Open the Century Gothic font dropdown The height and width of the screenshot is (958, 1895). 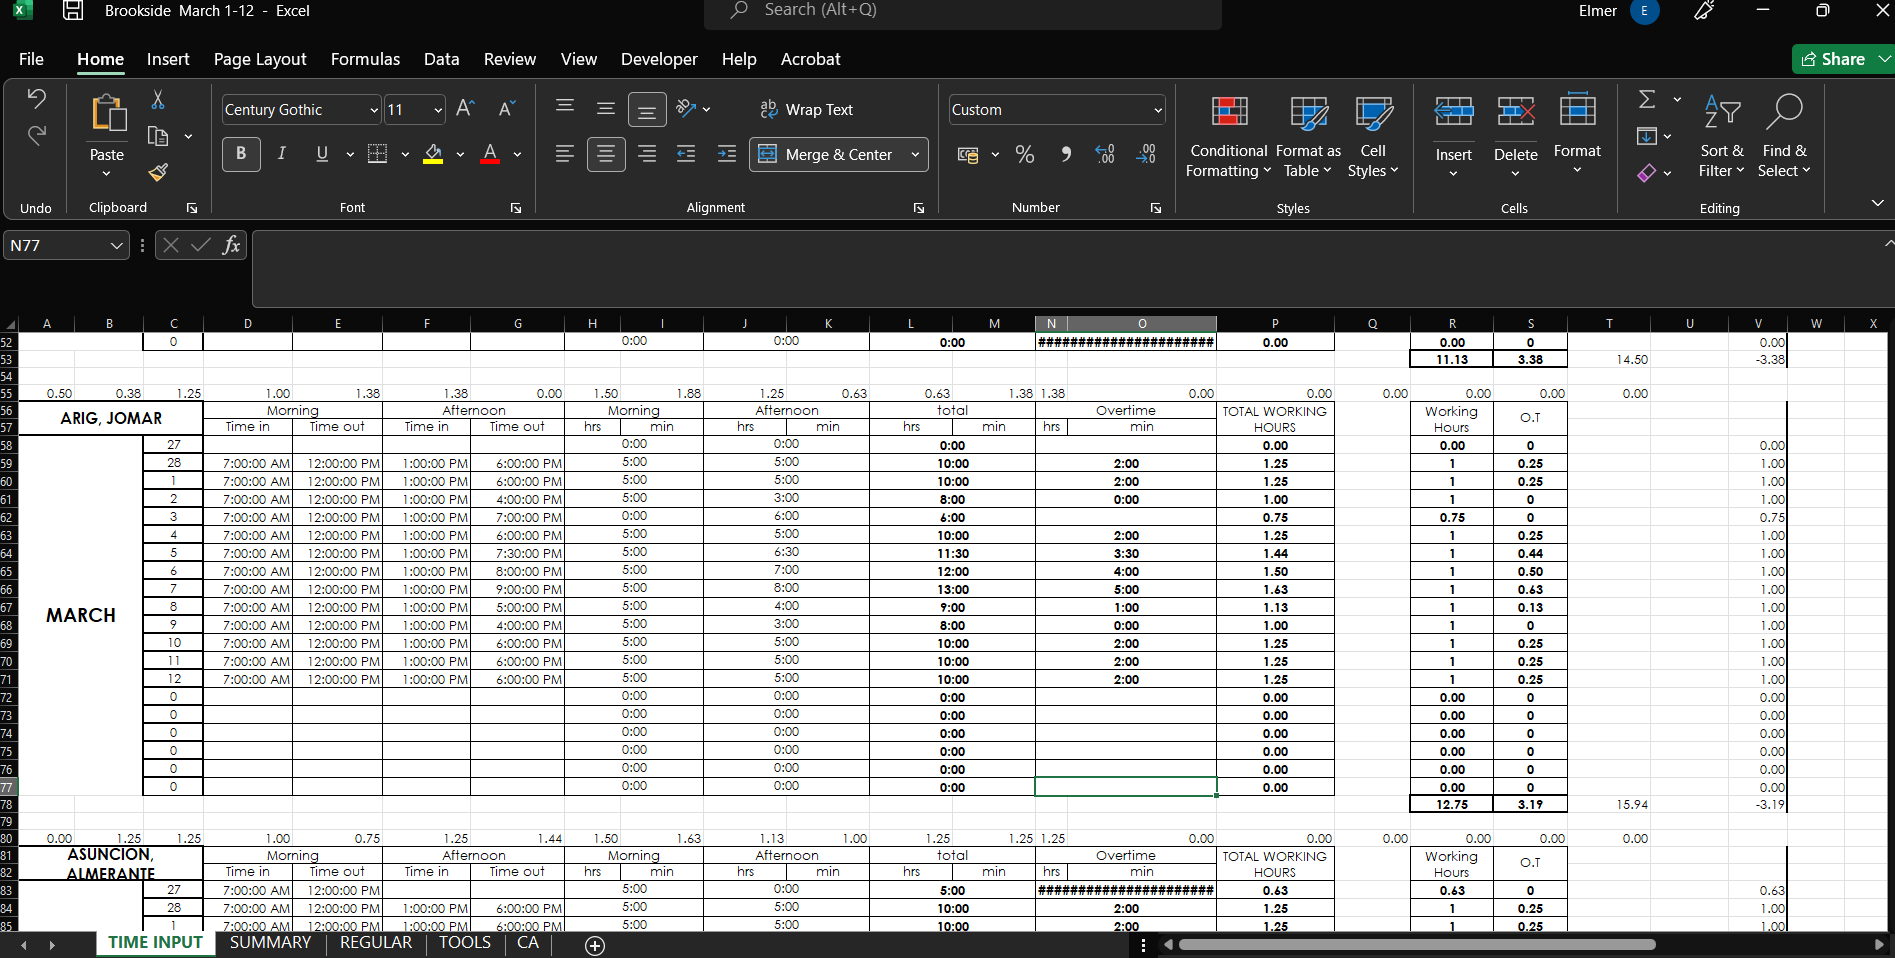[374, 110]
